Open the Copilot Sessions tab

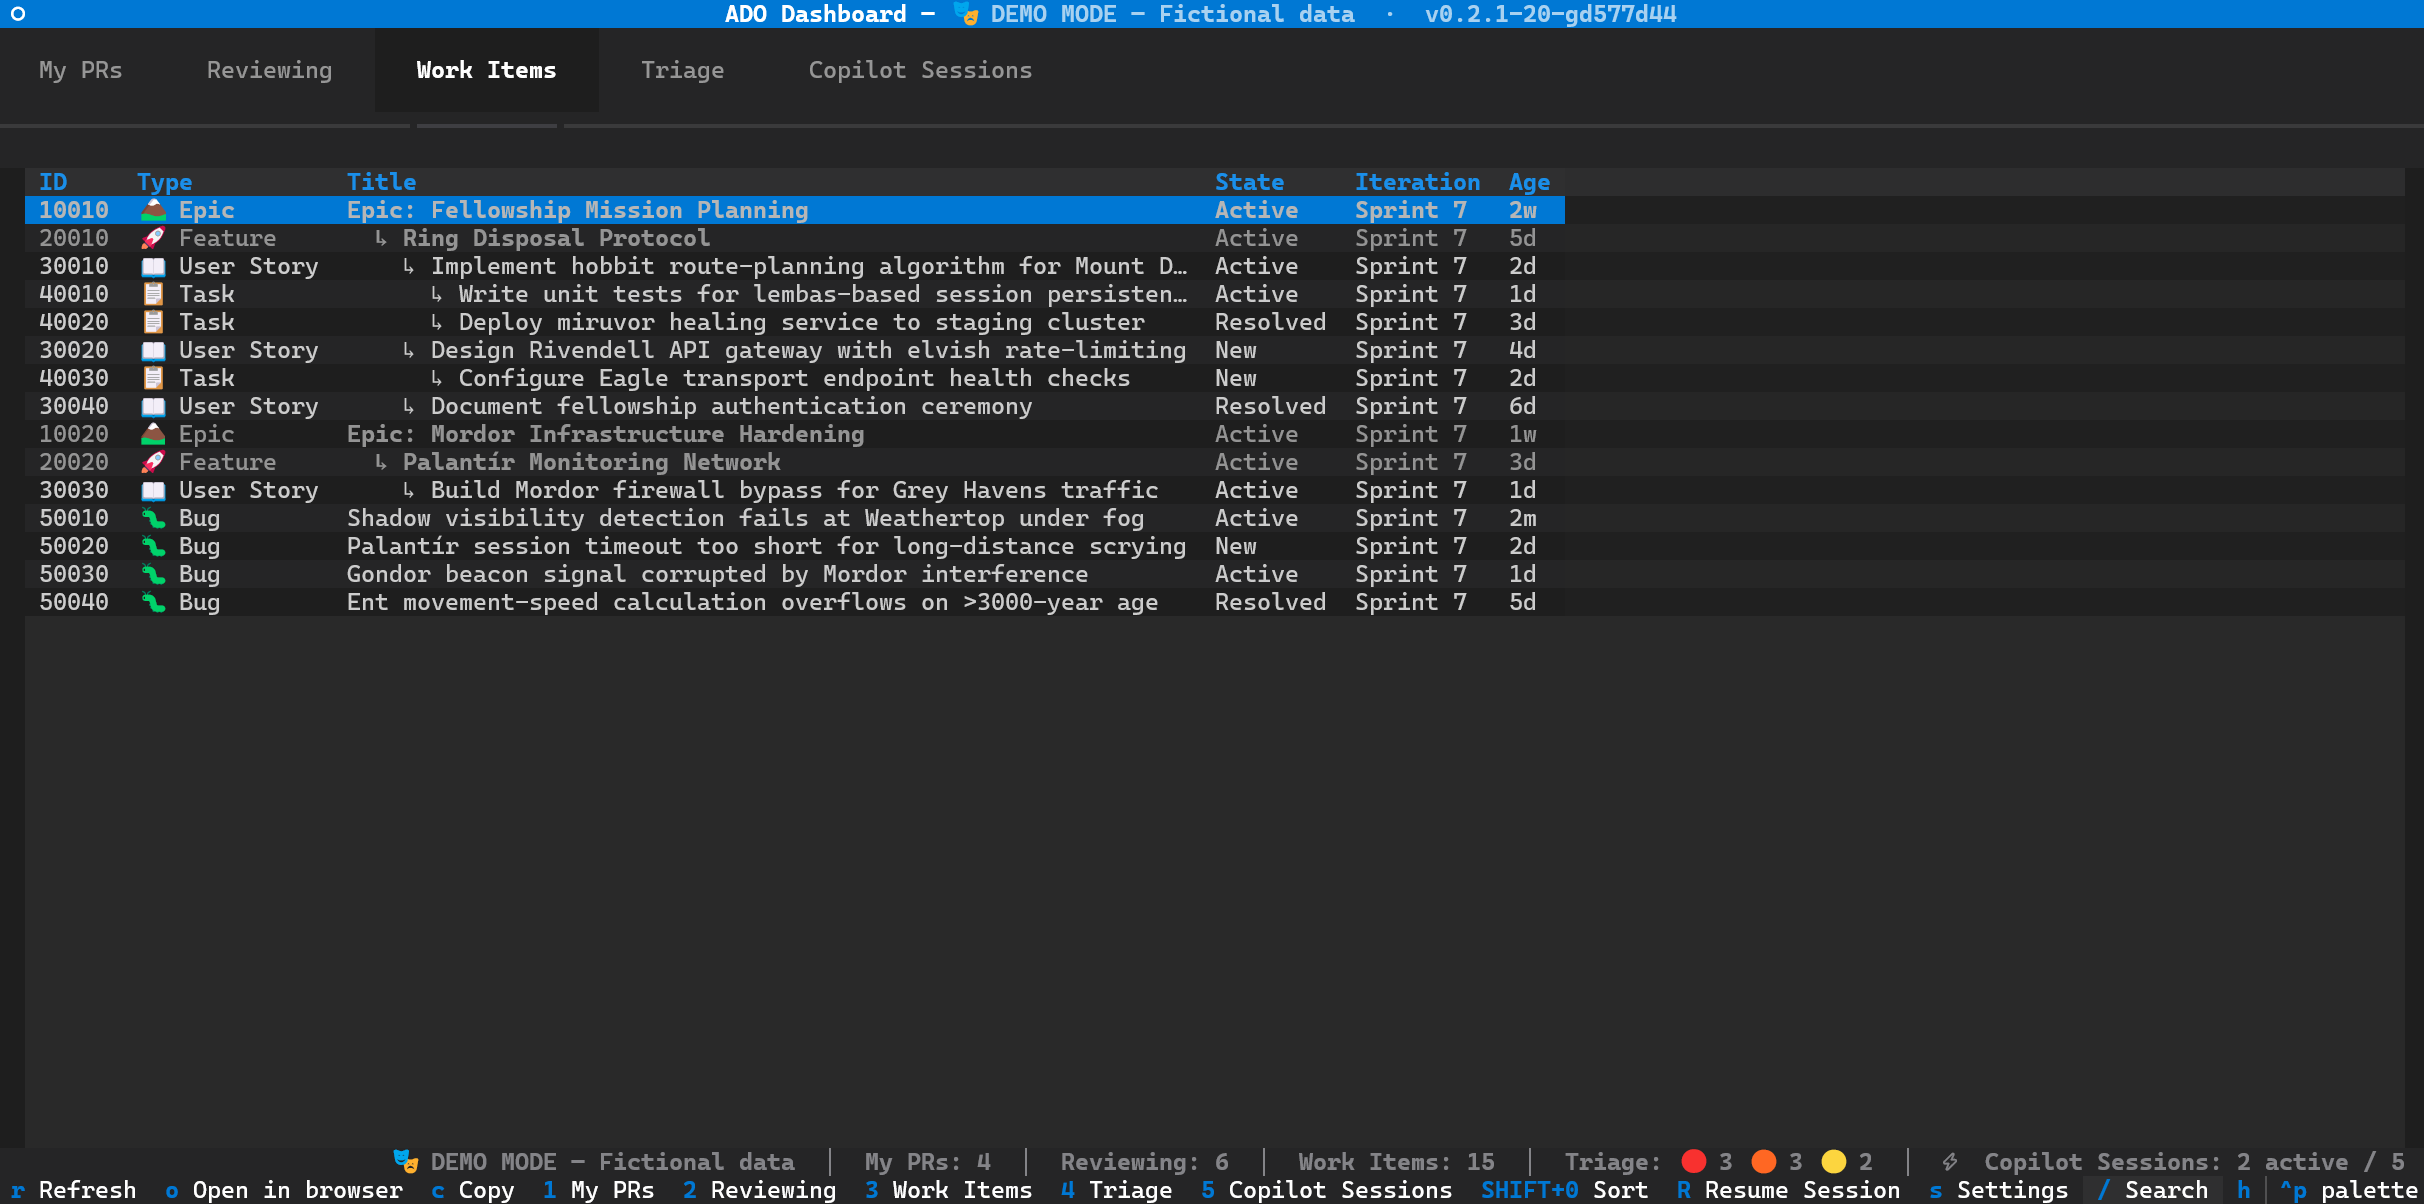point(920,70)
